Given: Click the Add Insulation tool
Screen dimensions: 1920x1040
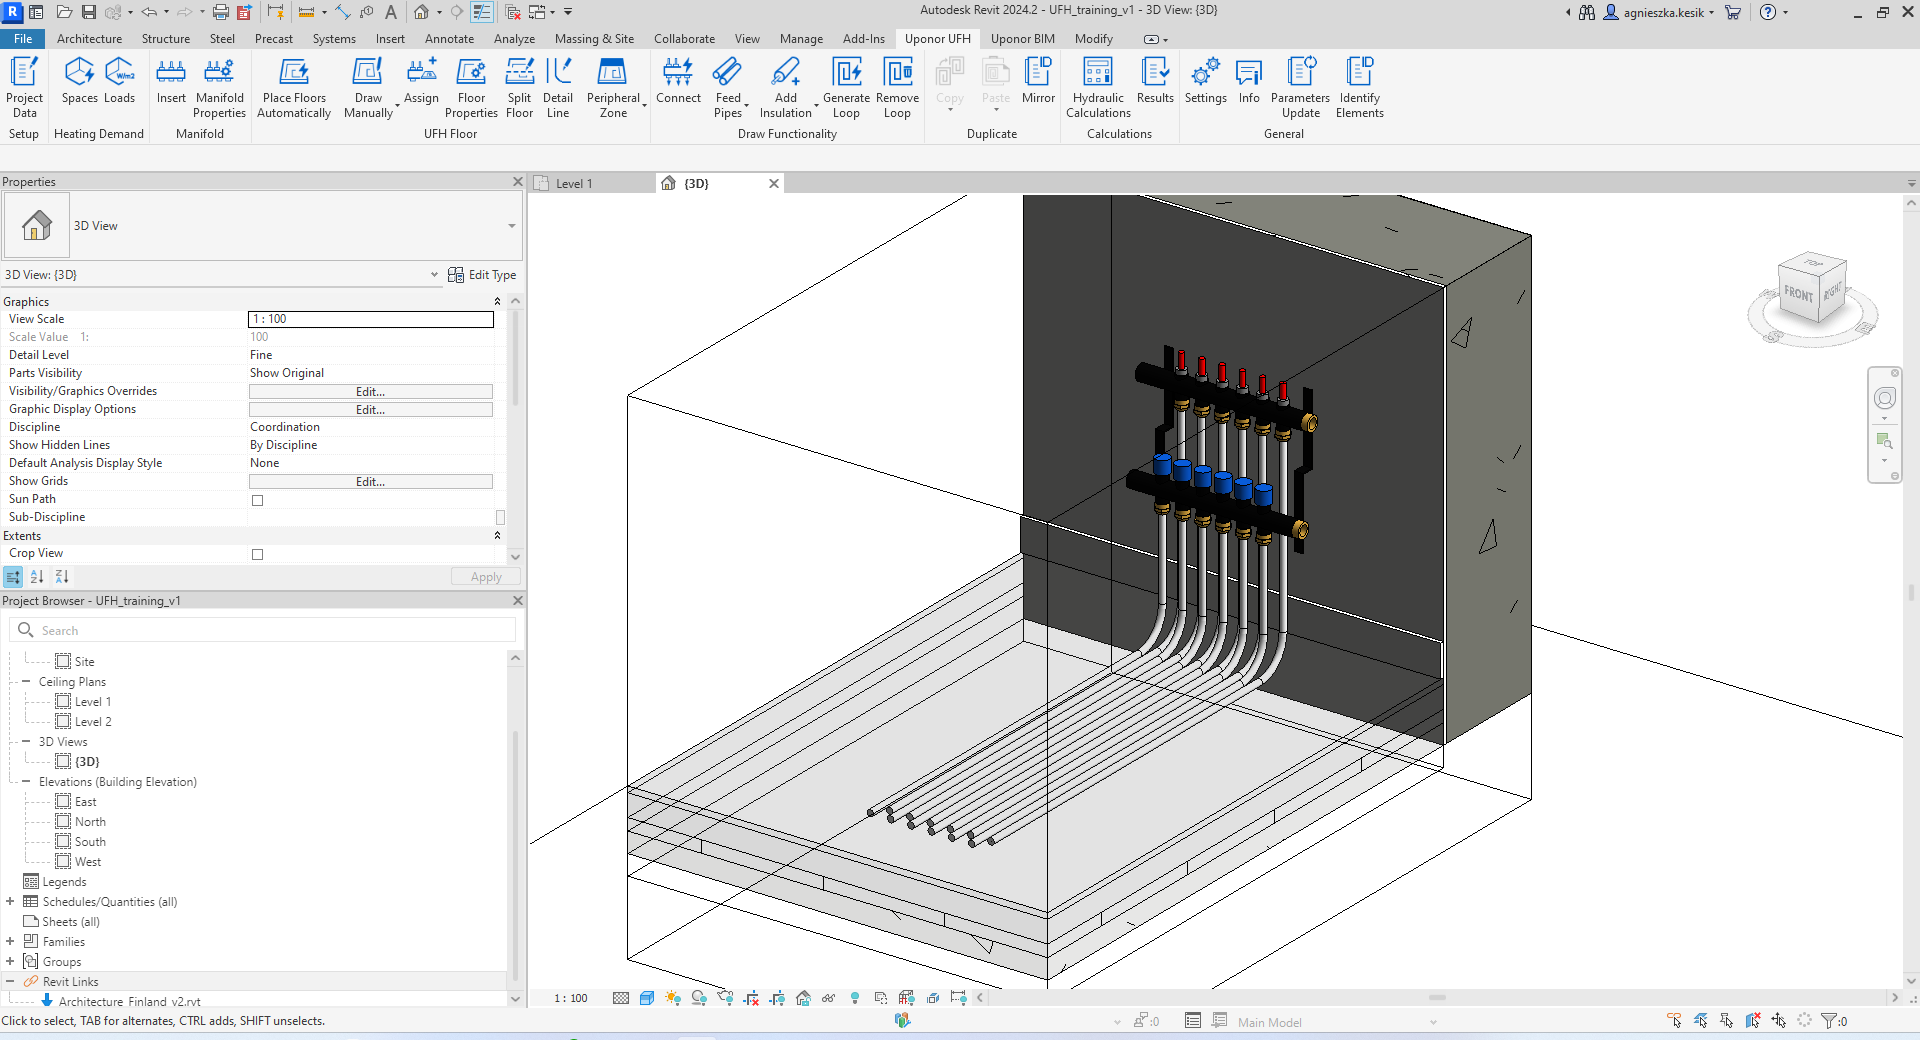Looking at the screenshot, I should 786,87.
